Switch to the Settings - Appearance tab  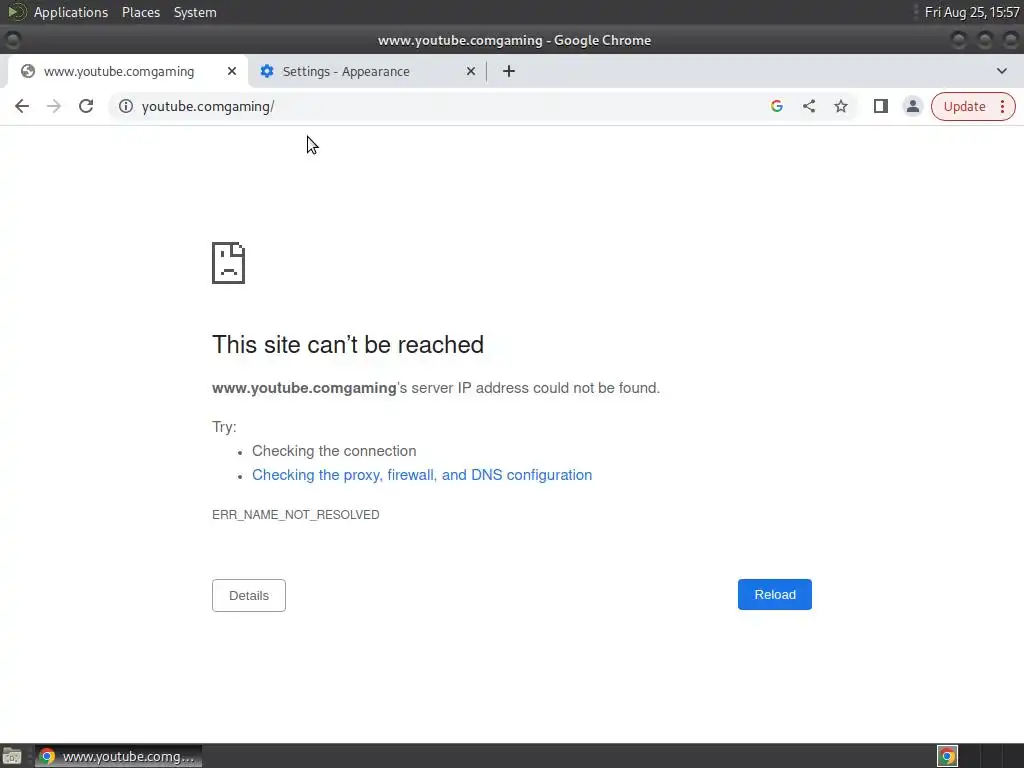[366, 71]
